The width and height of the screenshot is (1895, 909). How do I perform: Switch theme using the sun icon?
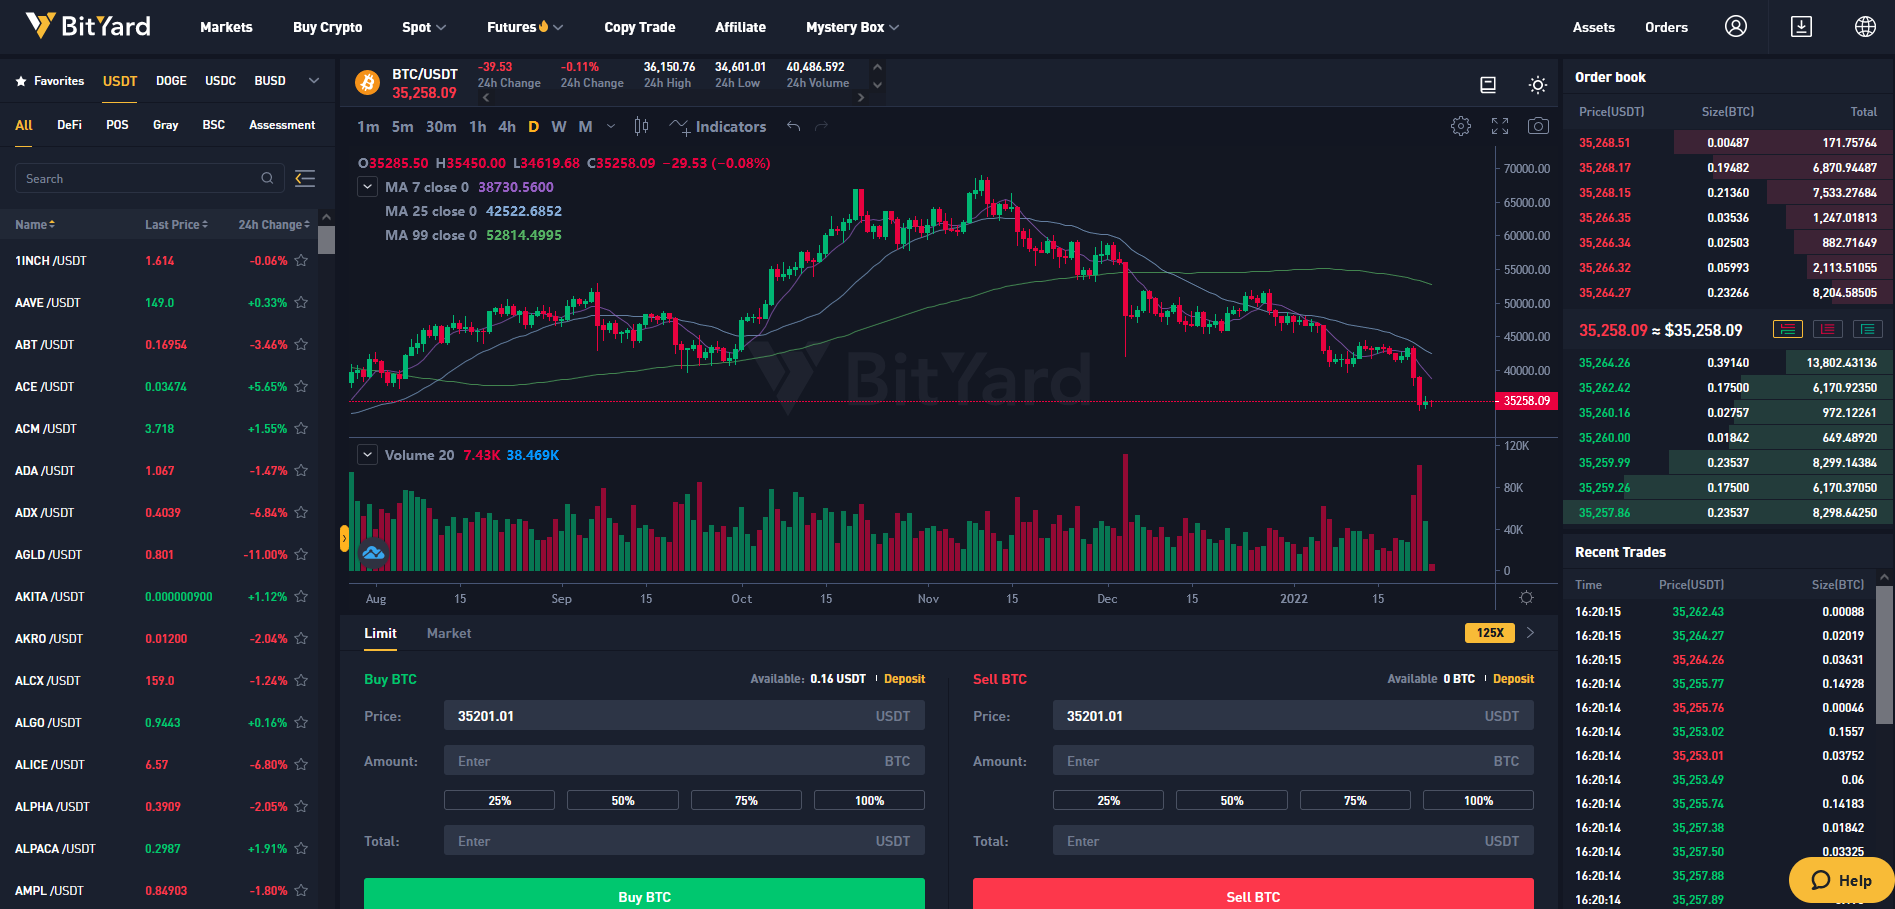pos(1538,85)
